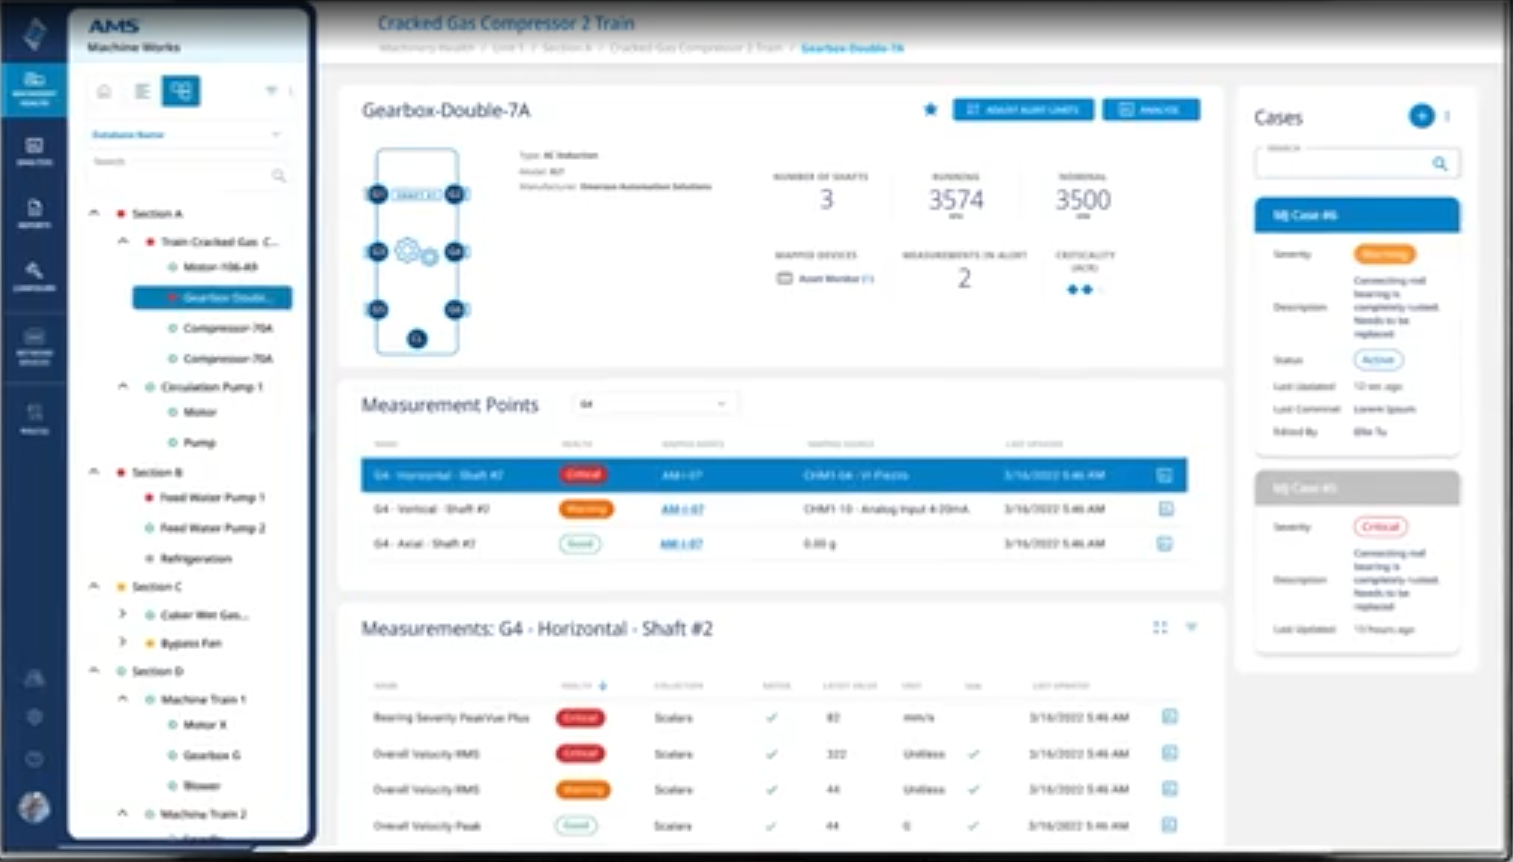1513x862 pixels.
Task: Collapse the Section A tree node
Action: [x=95, y=213]
